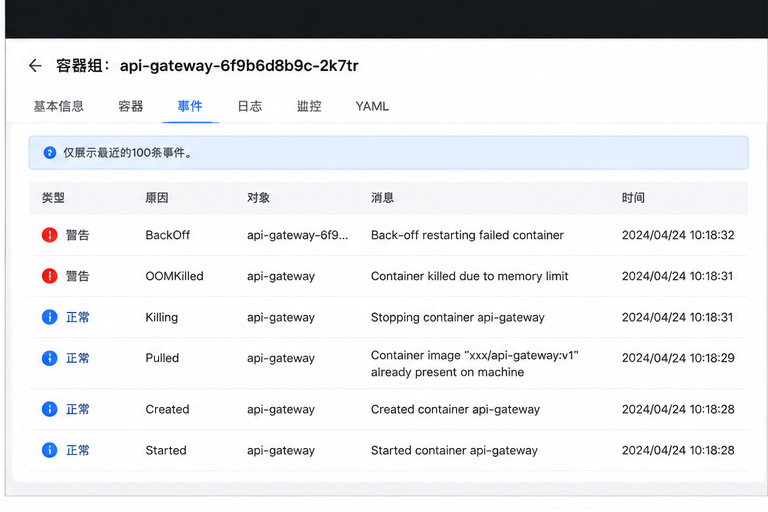Click the message about image already present on machine
This screenshot has width=768, height=512.
point(475,364)
